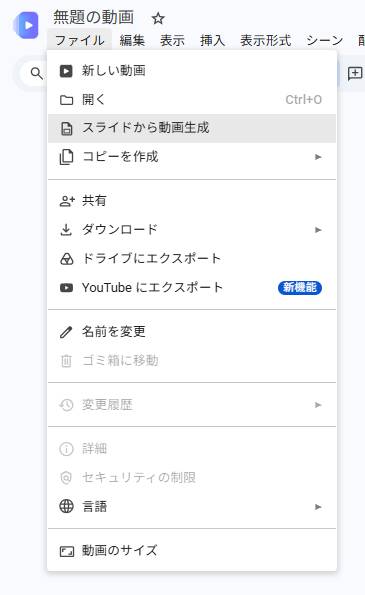Expand the 言語 submenu arrow
The width and height of the screenshot is (365, 595).
(318, 507)
